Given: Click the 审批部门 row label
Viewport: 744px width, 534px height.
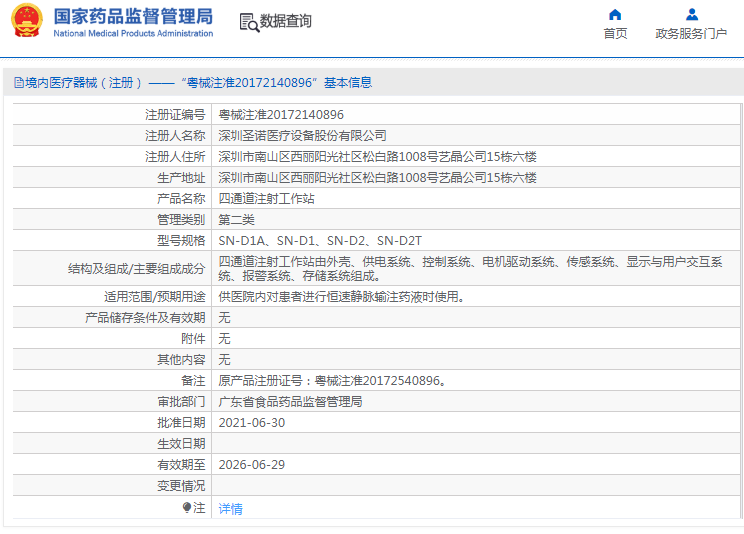Looking at the screenshot, I should click(x=181, y=402).
